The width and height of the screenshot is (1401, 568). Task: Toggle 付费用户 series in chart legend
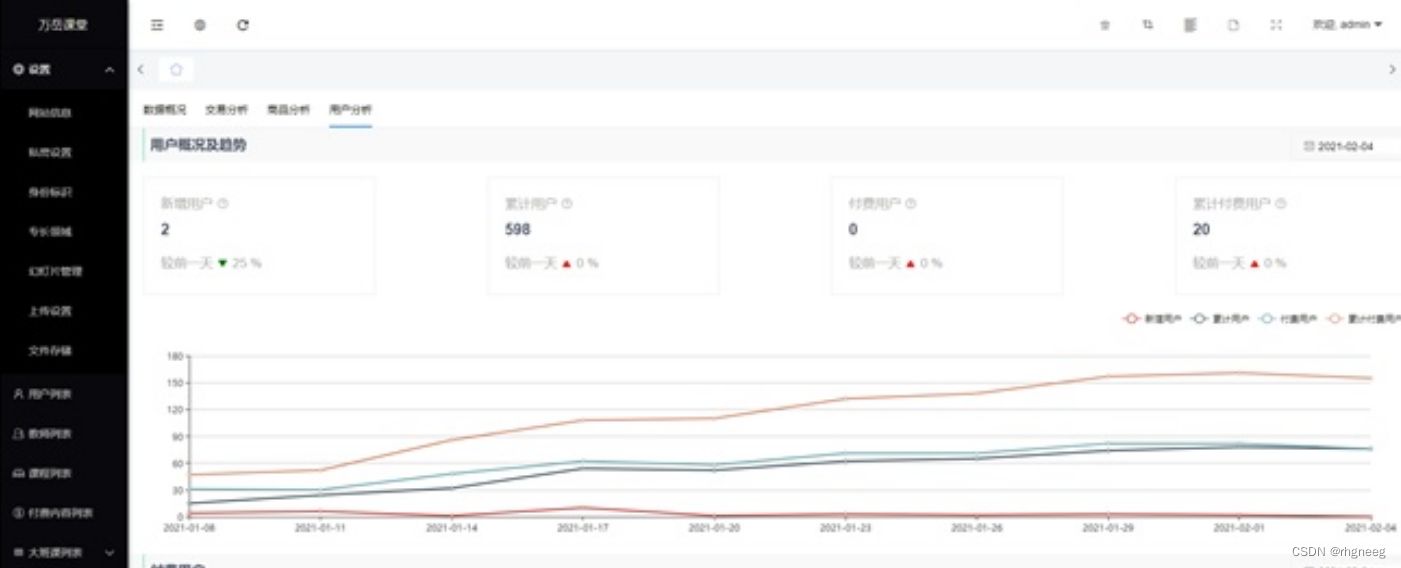coord(1288,319)
